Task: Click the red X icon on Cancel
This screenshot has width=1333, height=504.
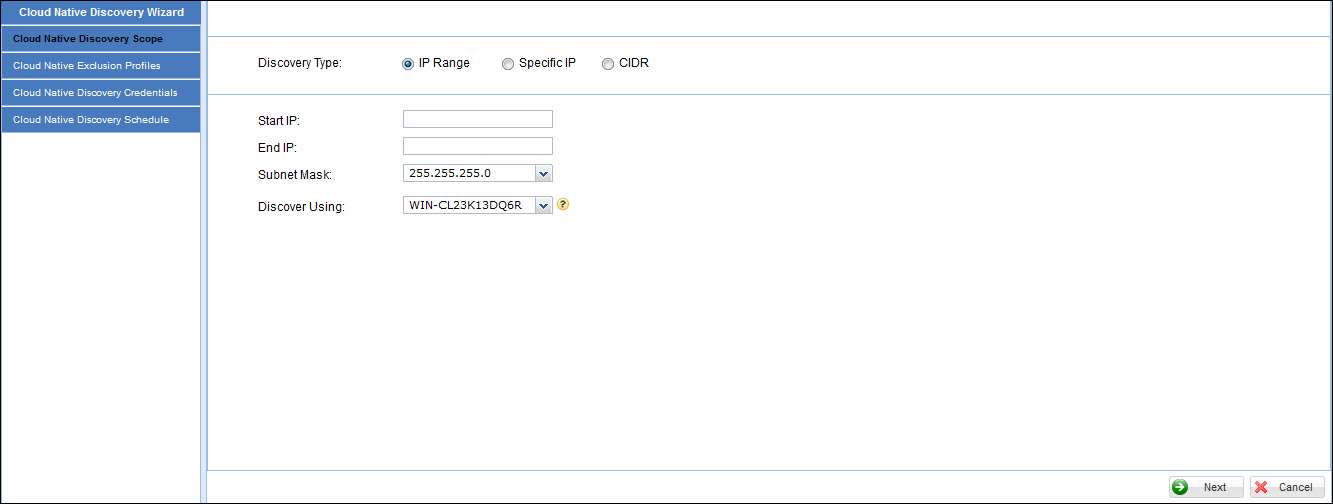Action: tap(1262, 487)
